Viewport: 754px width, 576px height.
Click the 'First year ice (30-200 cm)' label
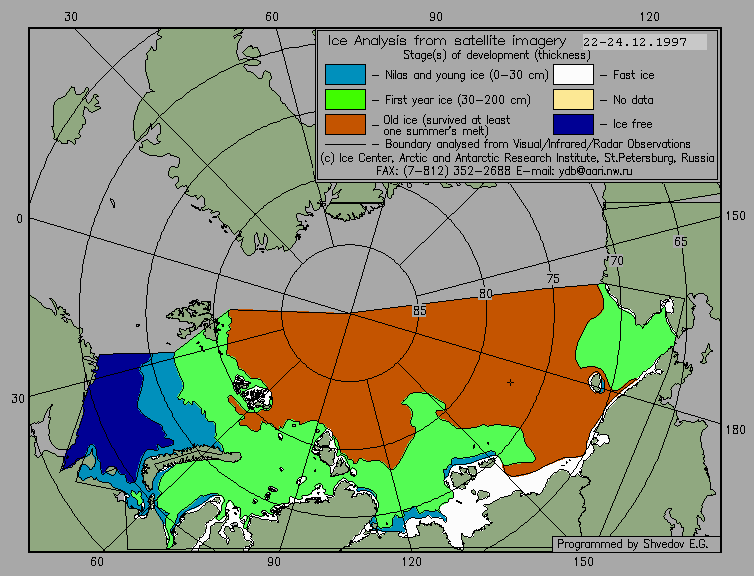tap(458, 100)
